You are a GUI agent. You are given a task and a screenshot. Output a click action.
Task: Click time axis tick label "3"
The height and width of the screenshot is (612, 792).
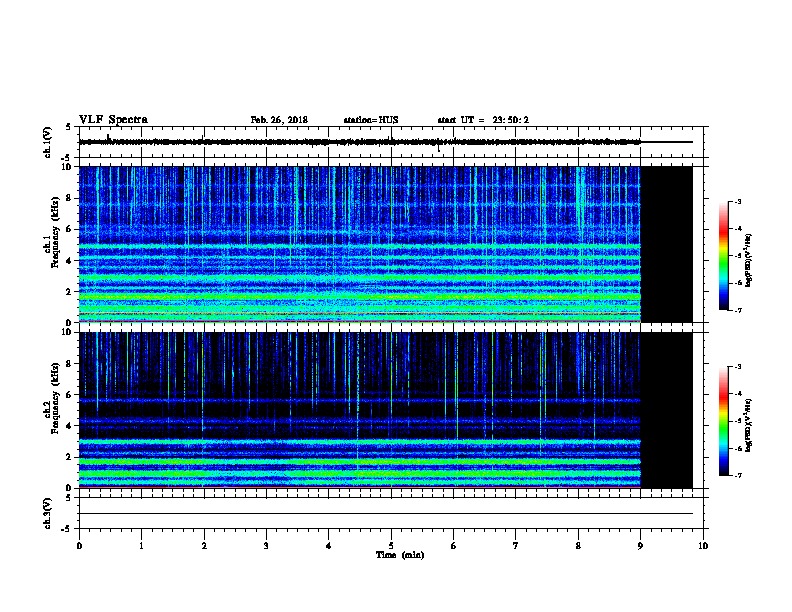tap(266, 546)
